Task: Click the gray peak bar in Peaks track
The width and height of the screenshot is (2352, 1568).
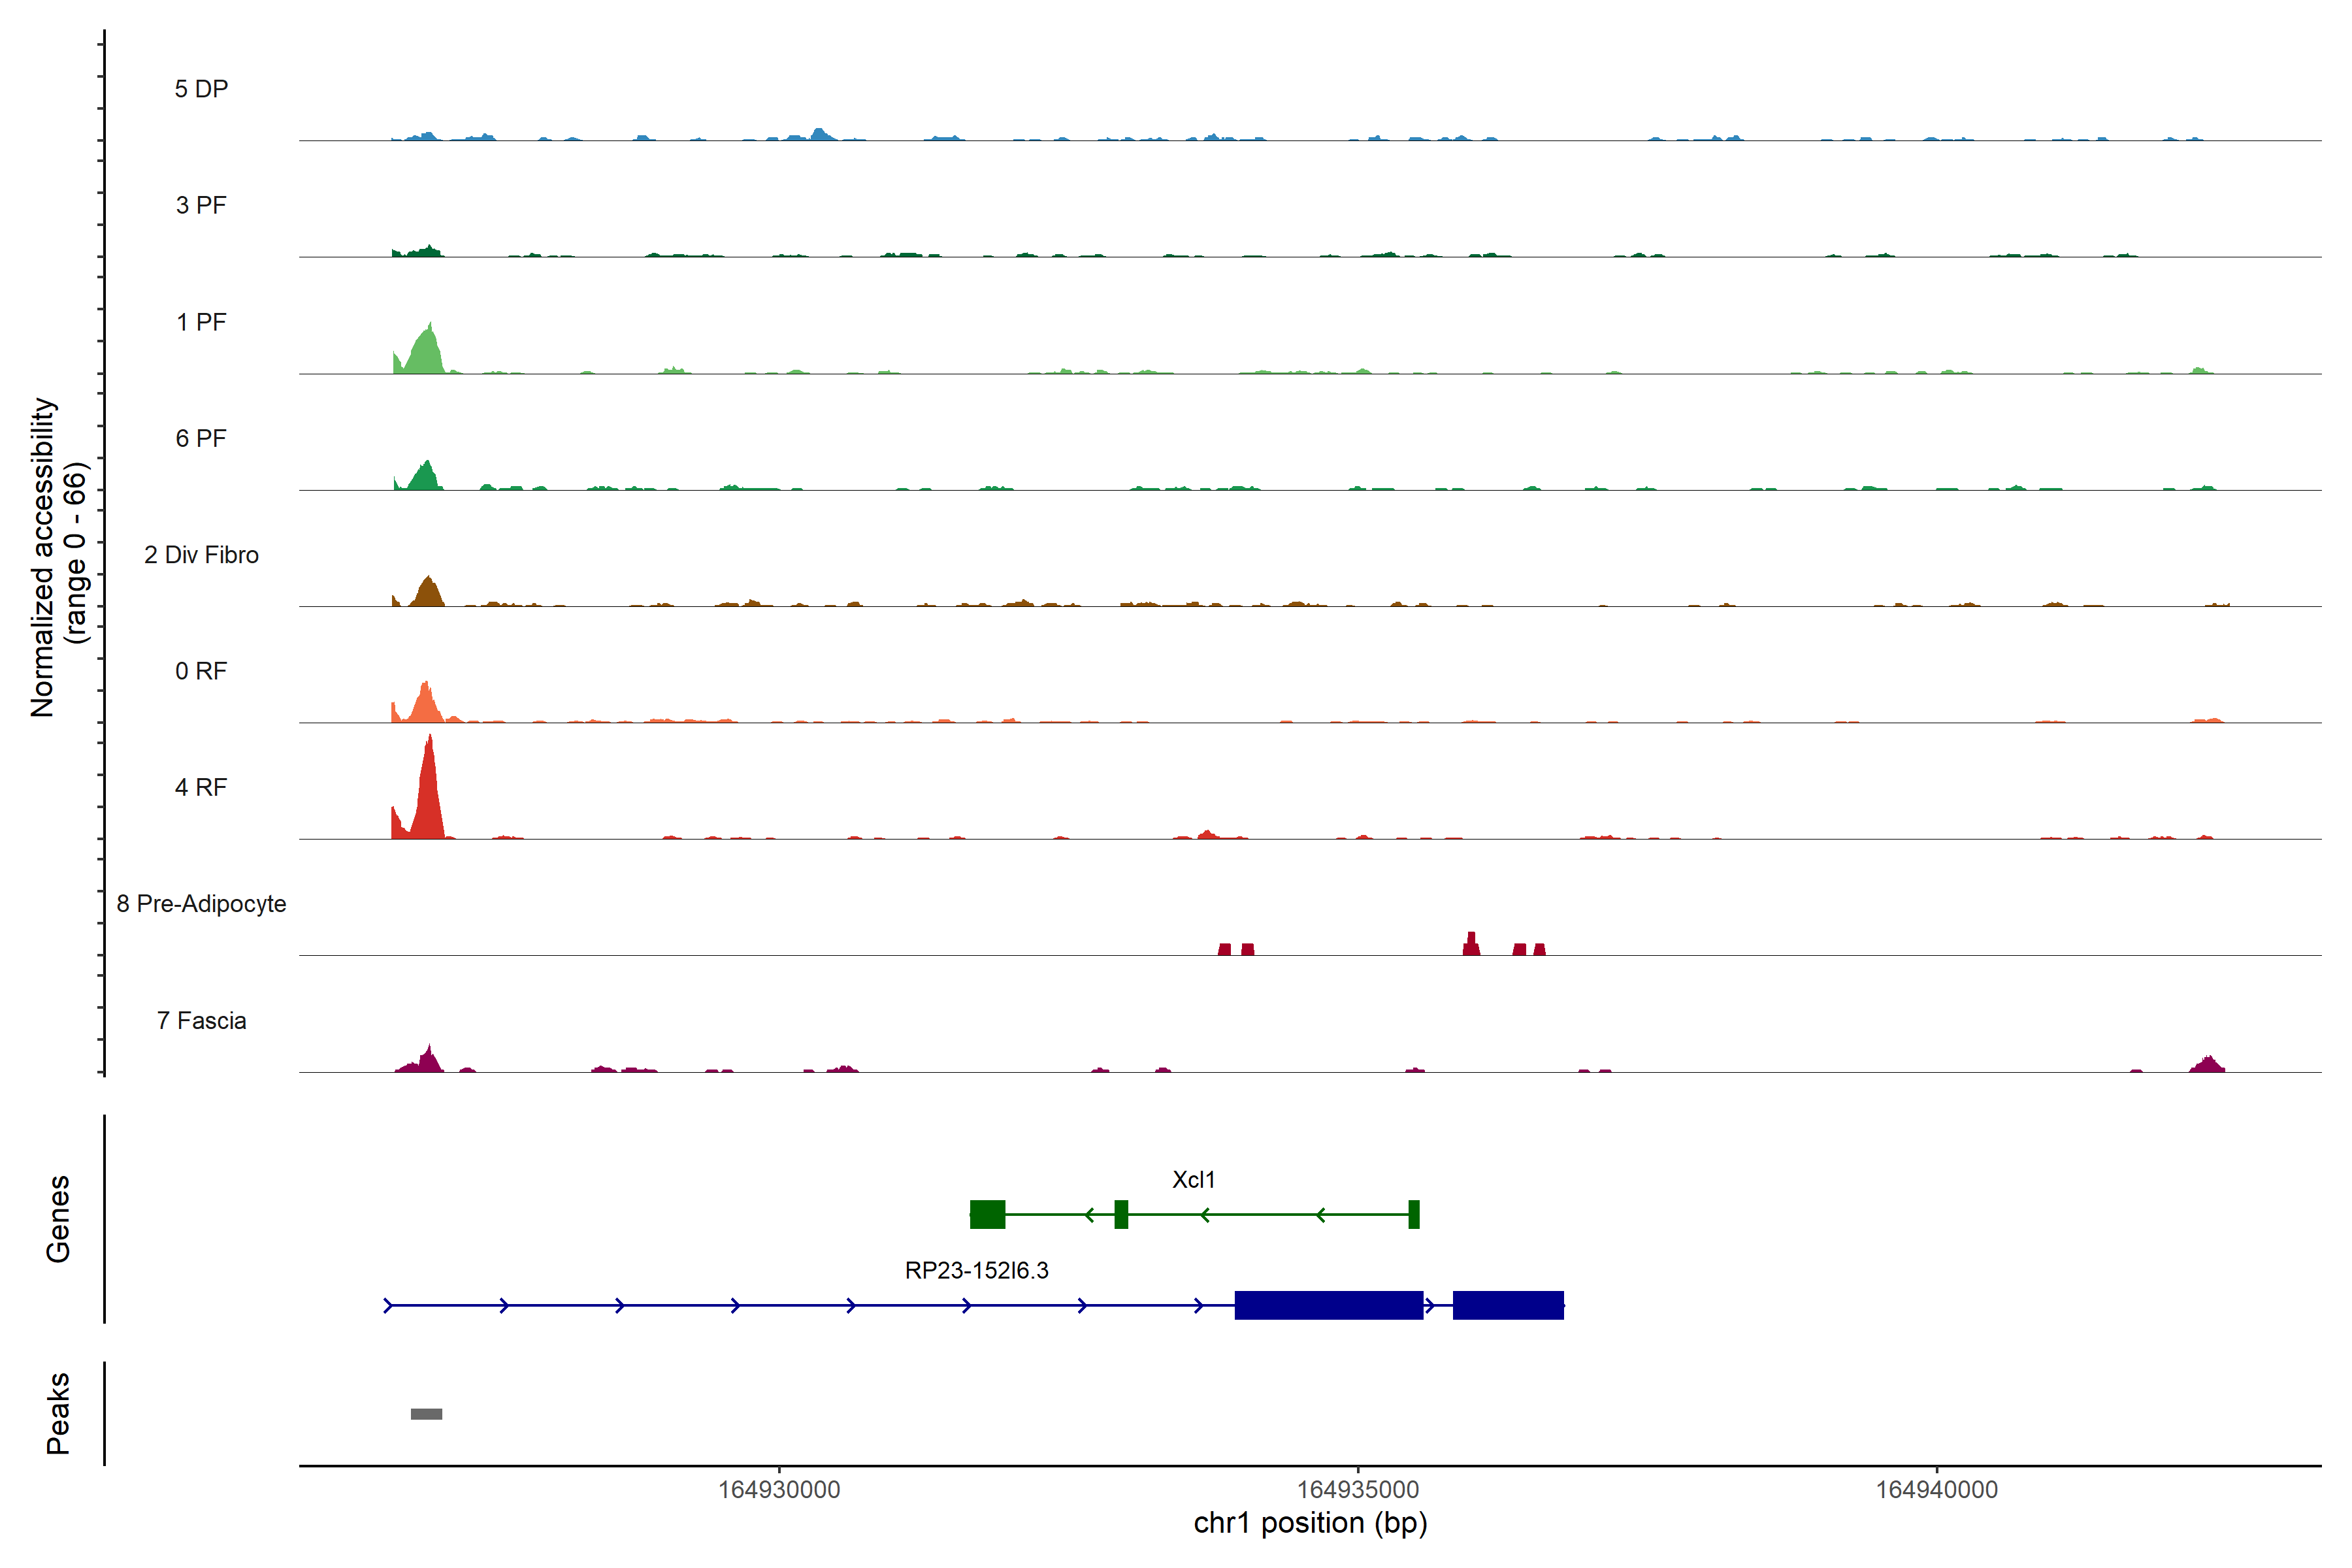Action: 426,1413
